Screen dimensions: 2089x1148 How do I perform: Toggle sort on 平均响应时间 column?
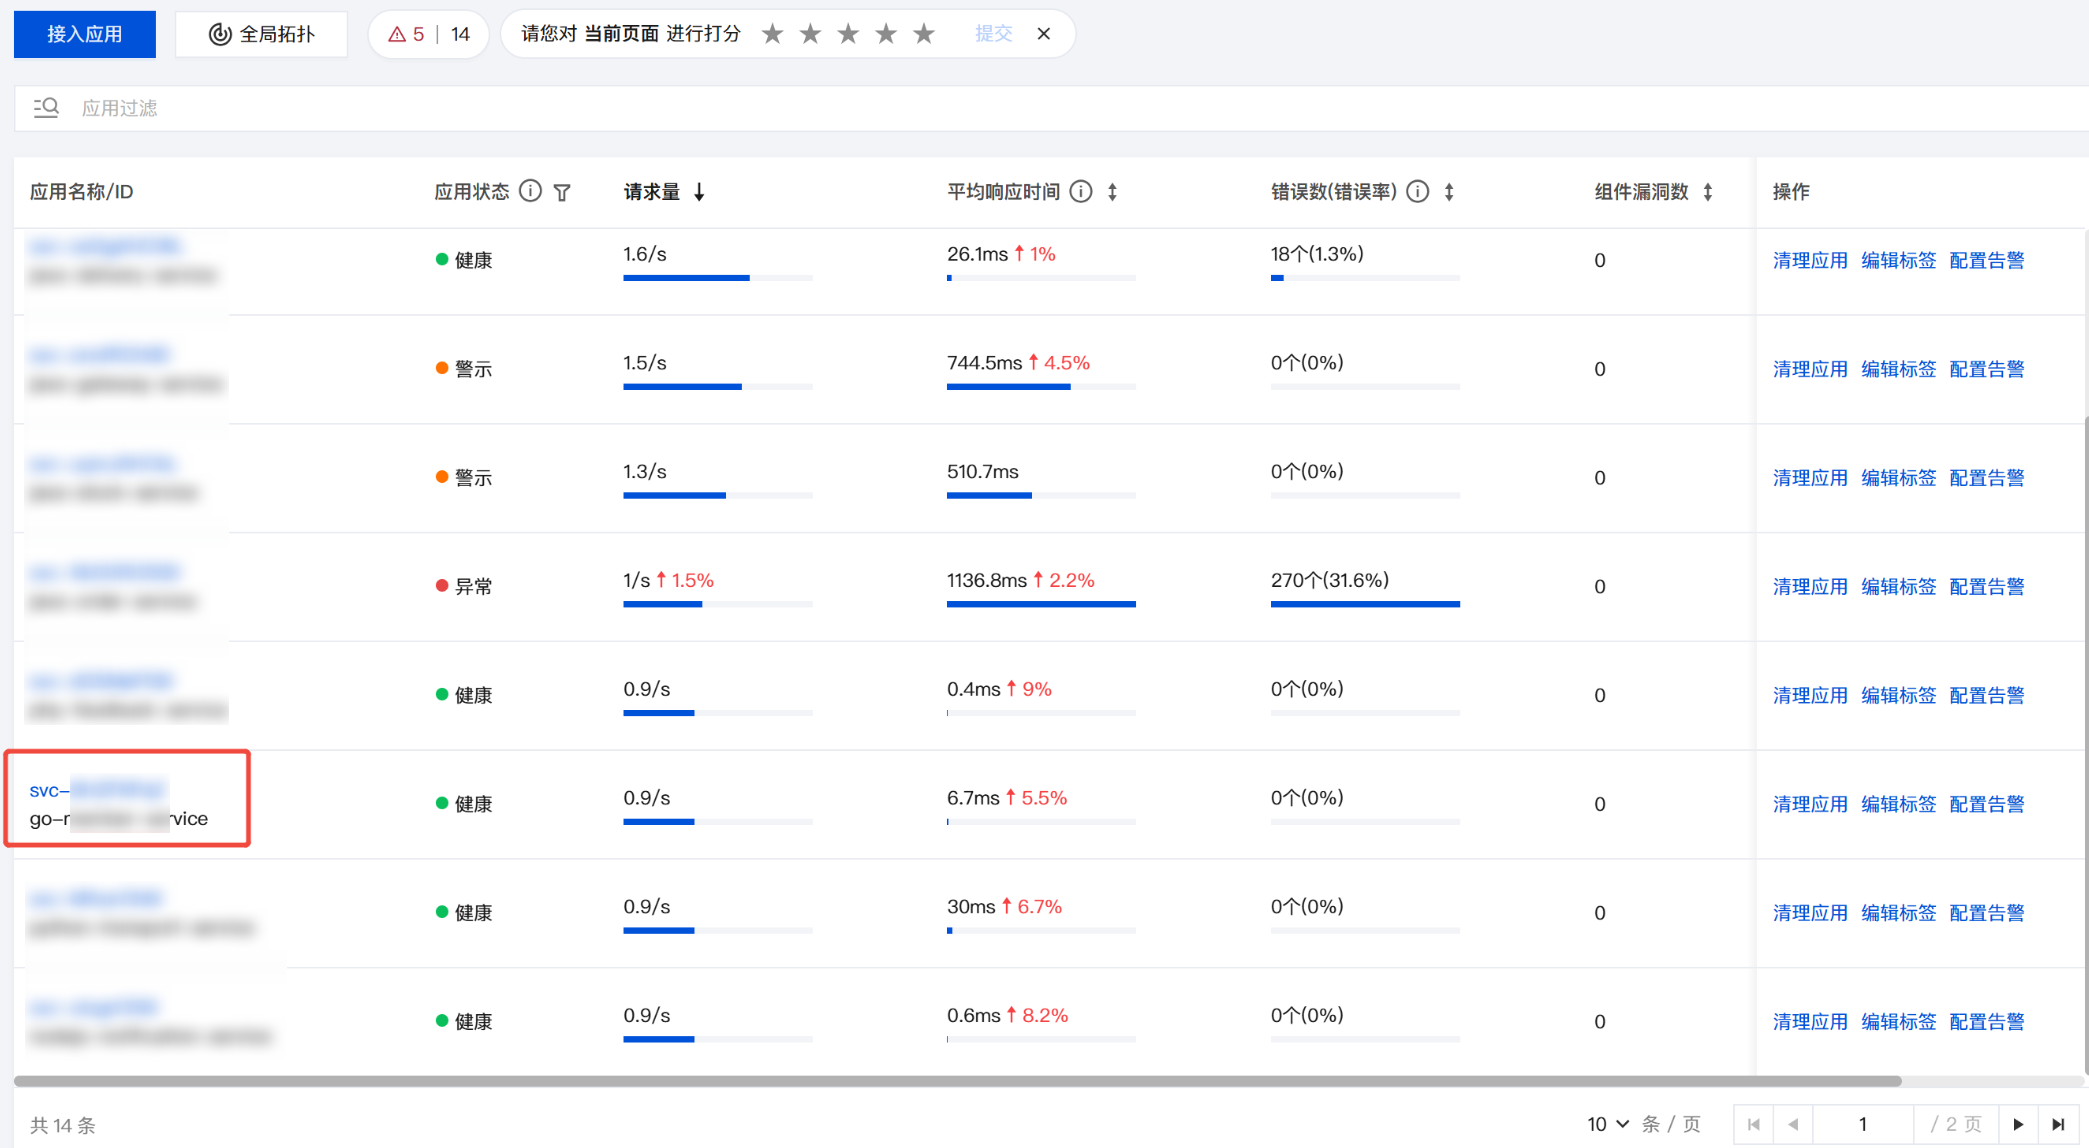point(1113,192)
